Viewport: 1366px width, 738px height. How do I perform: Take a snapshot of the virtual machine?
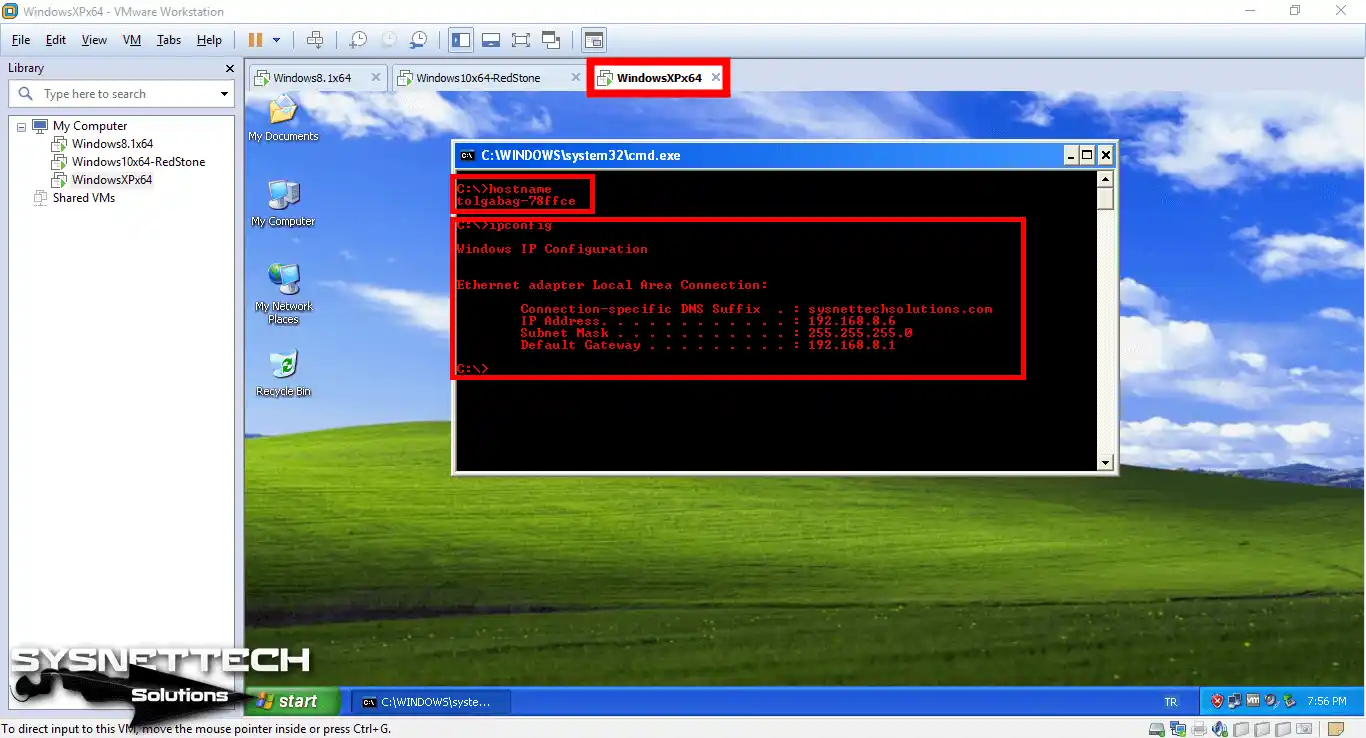[359, 39]
